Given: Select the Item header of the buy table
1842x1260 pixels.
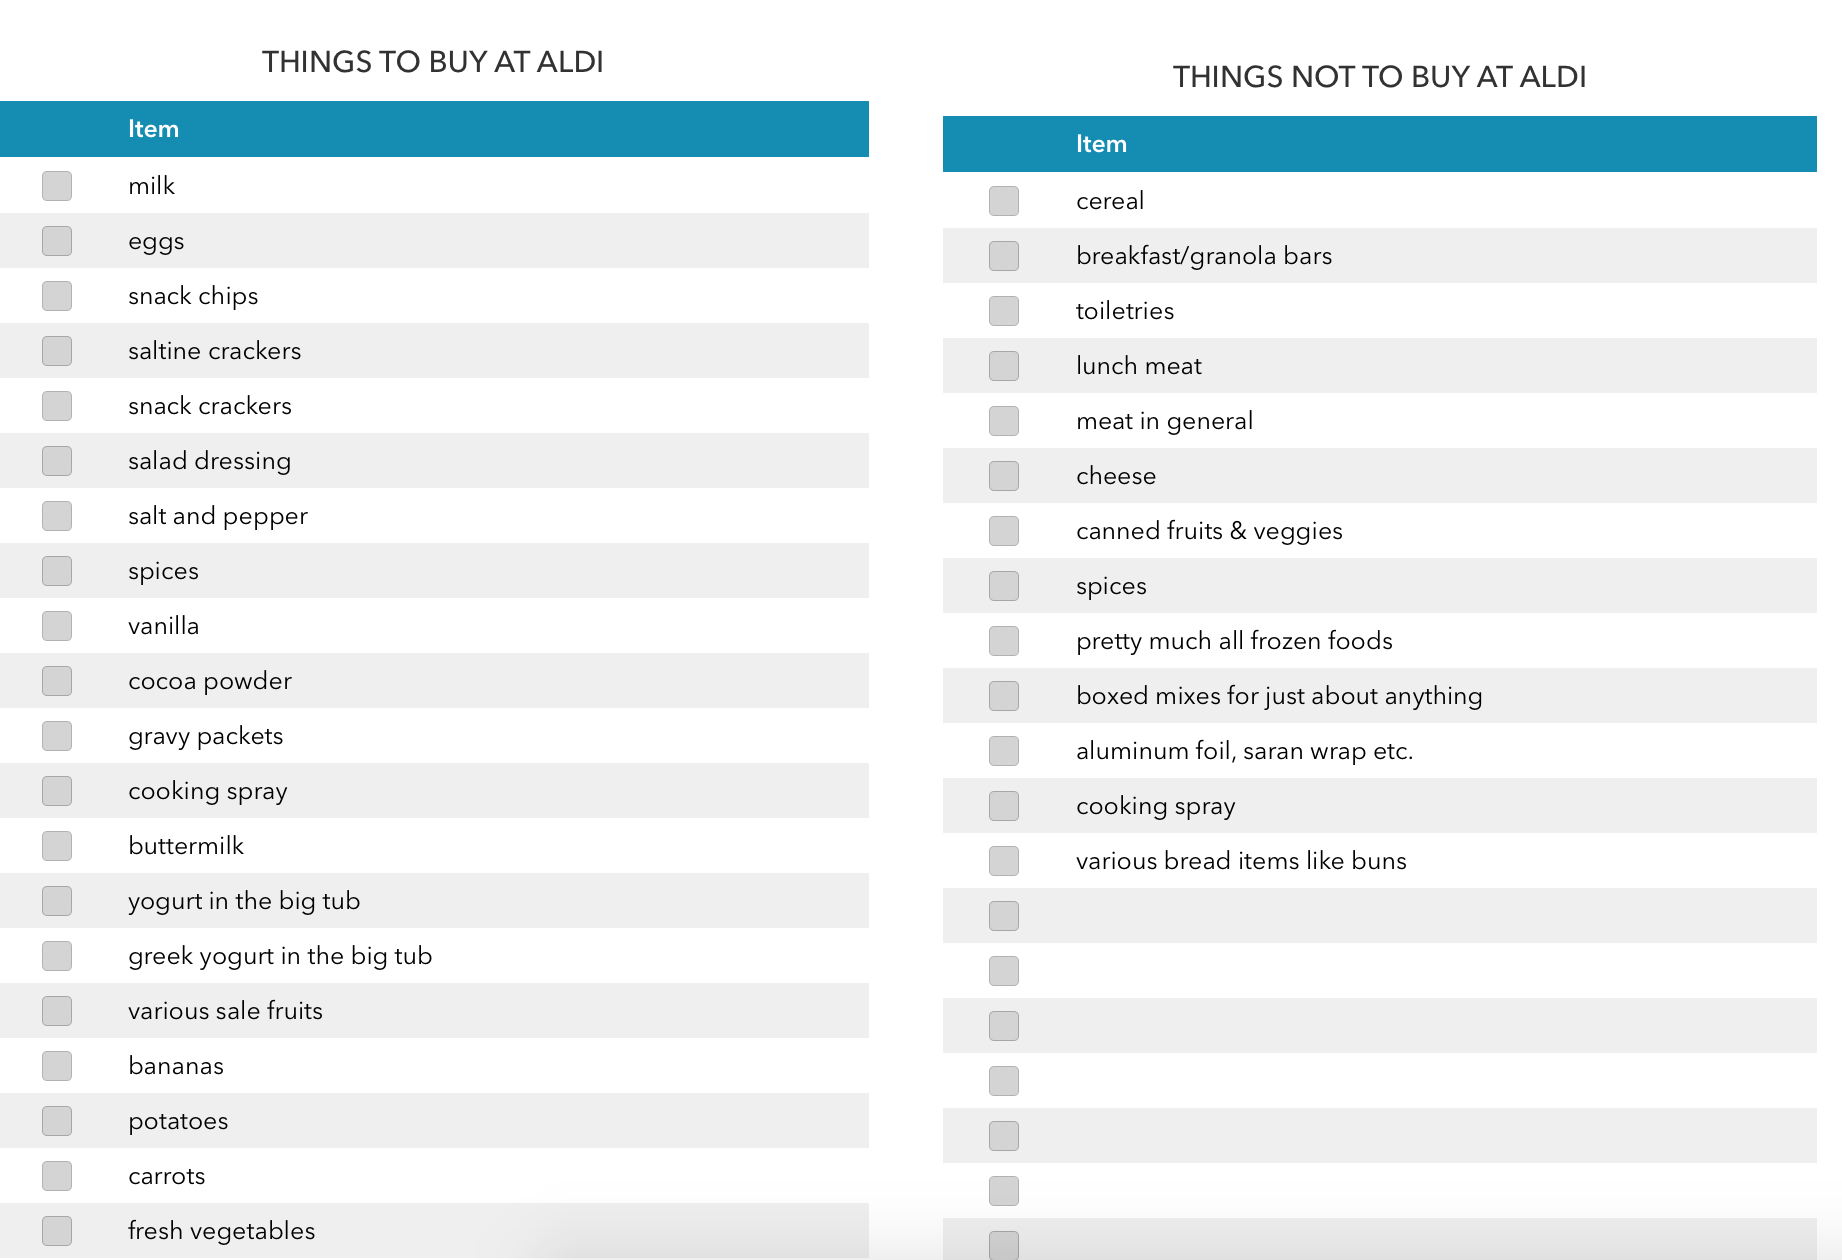Looking at the screenshot, I should [153, 129].
